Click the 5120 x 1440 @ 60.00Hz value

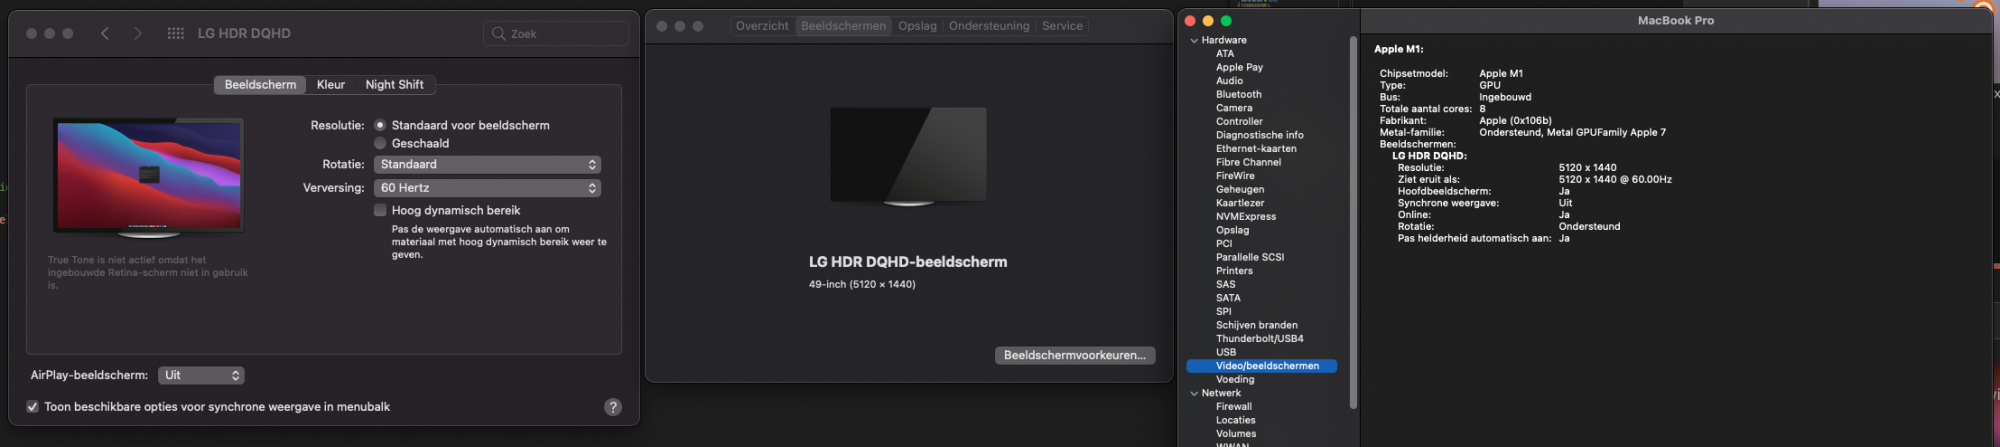coord(1615,180)
